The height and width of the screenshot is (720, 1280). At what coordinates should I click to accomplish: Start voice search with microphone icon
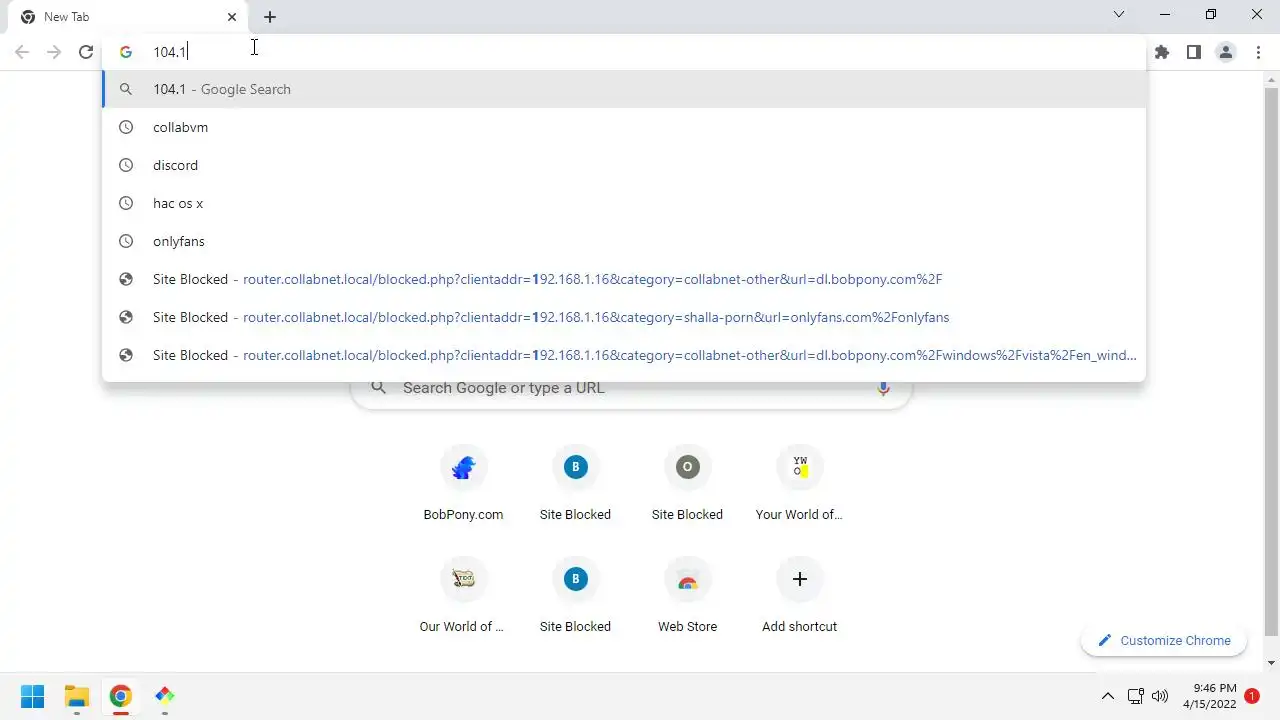[x=883, y=388]
